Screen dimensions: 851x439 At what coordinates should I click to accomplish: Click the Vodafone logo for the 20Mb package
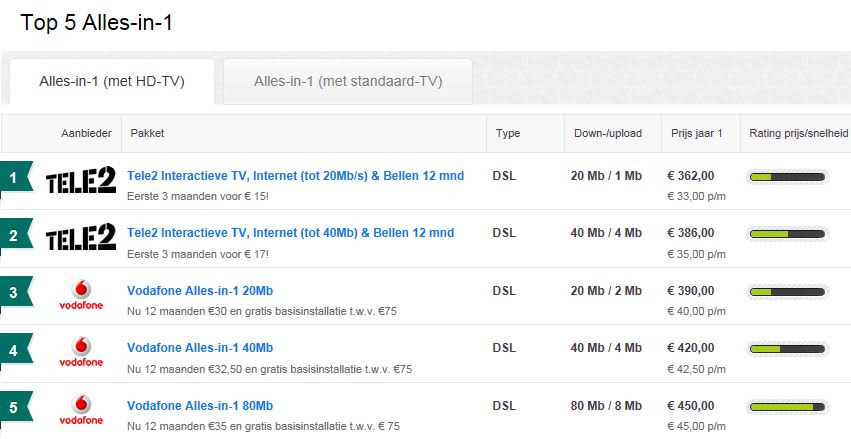point(81,295)
